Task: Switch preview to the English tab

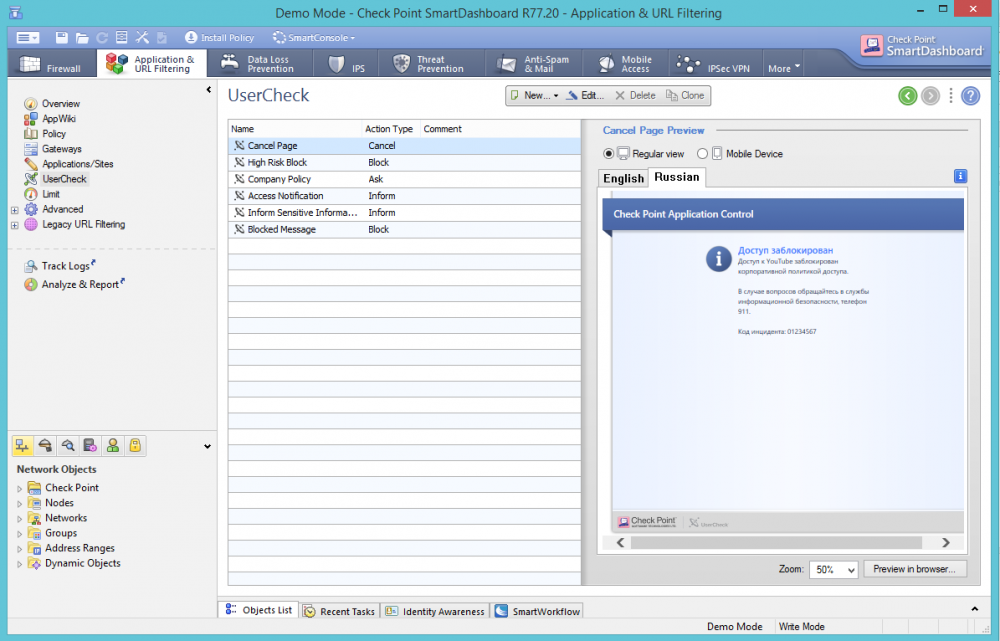Action: tap(623, 178)
